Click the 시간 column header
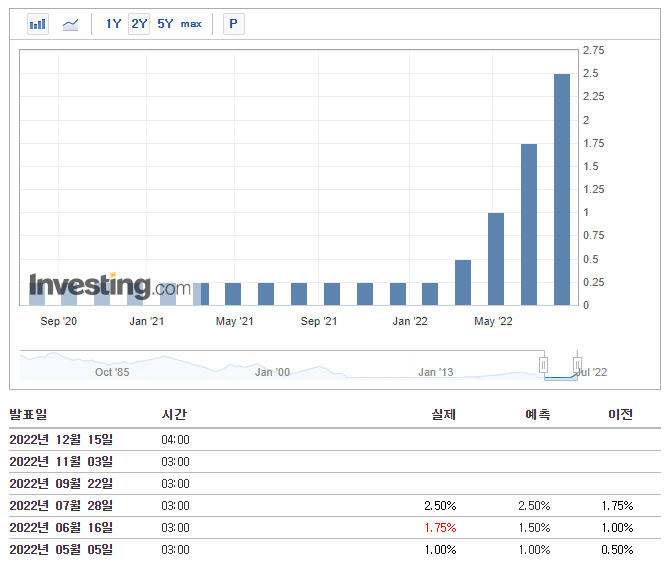 click(174, 414)
